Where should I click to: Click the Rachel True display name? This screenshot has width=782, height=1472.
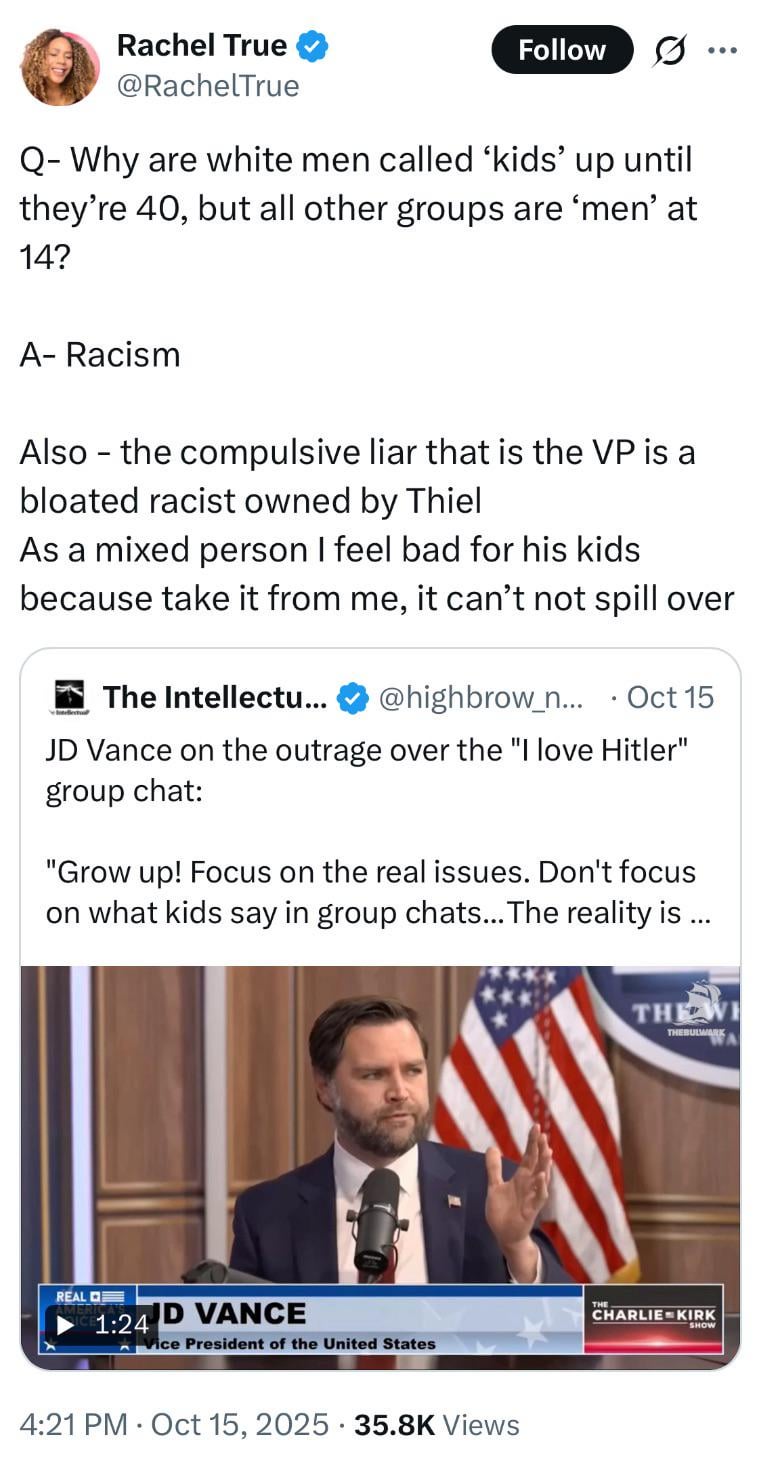(x=202, y=45)
